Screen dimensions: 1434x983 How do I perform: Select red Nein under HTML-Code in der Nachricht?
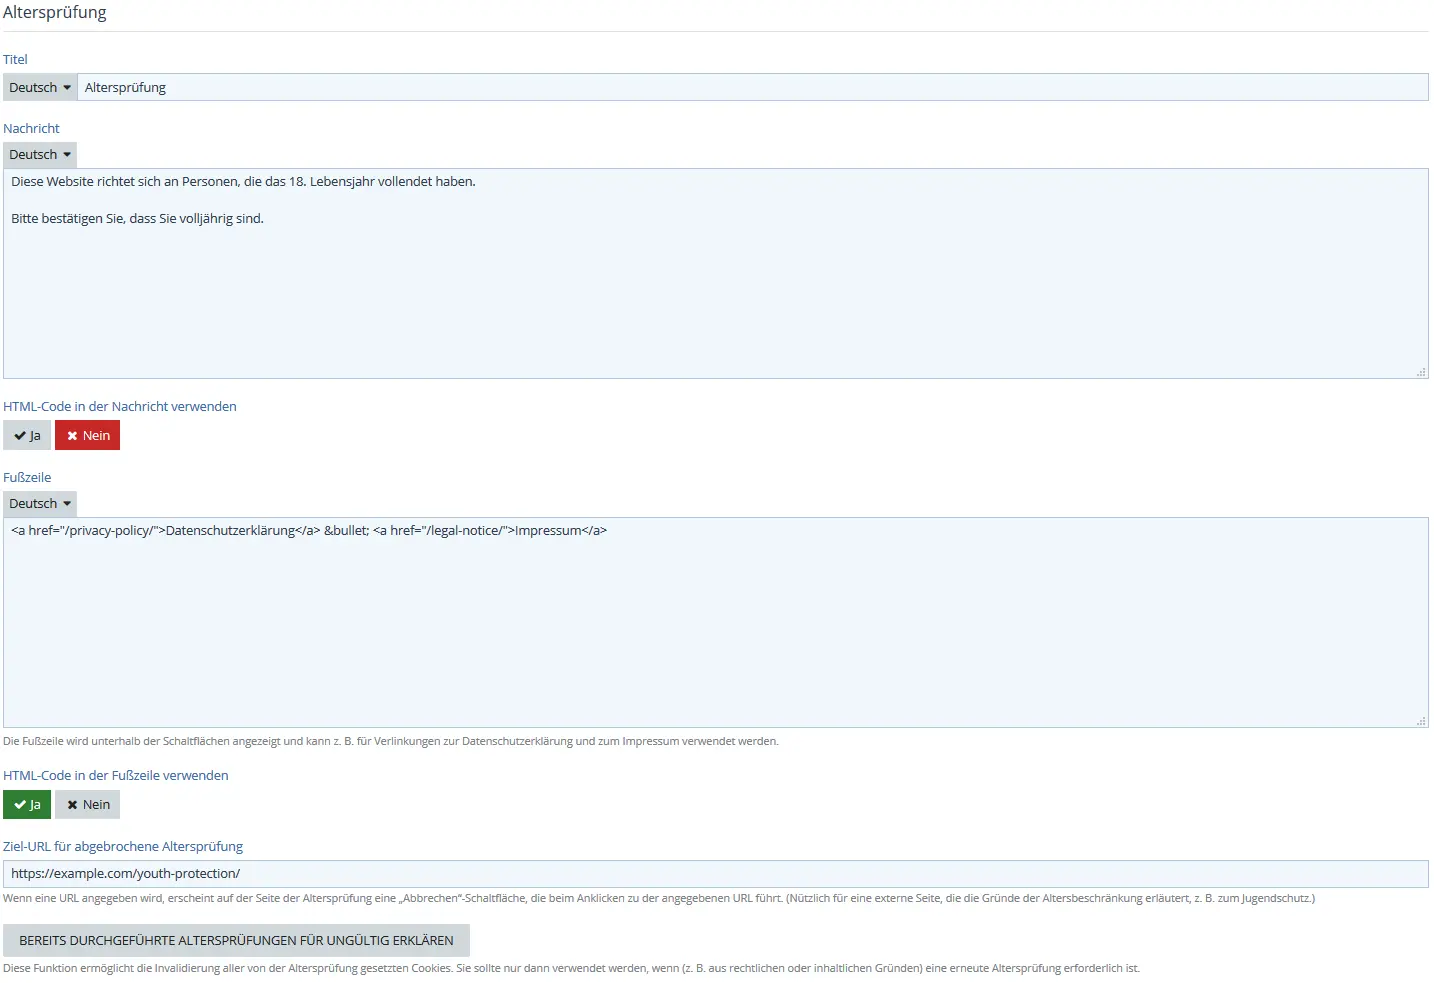pyautogui.click(x=88, y=436)
